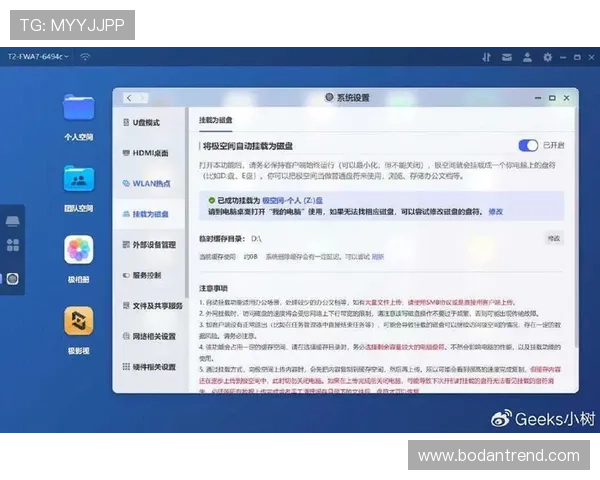Minimize the main client window from the top bar
The width and height of the screenshot is (600, 480).
point(563,57)
